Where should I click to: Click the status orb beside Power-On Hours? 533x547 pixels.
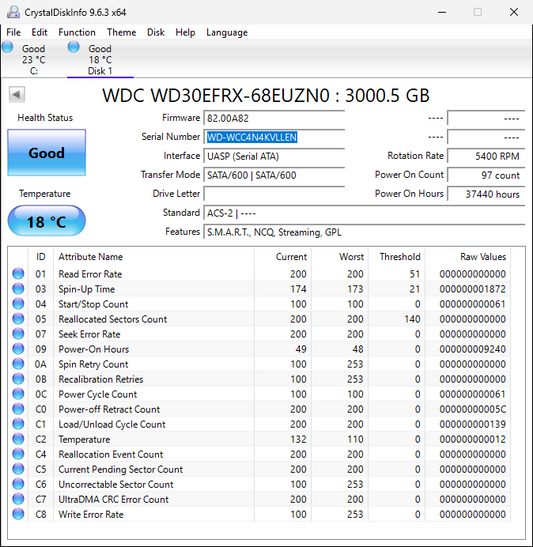pyautogui.click(x=18, y=349)
